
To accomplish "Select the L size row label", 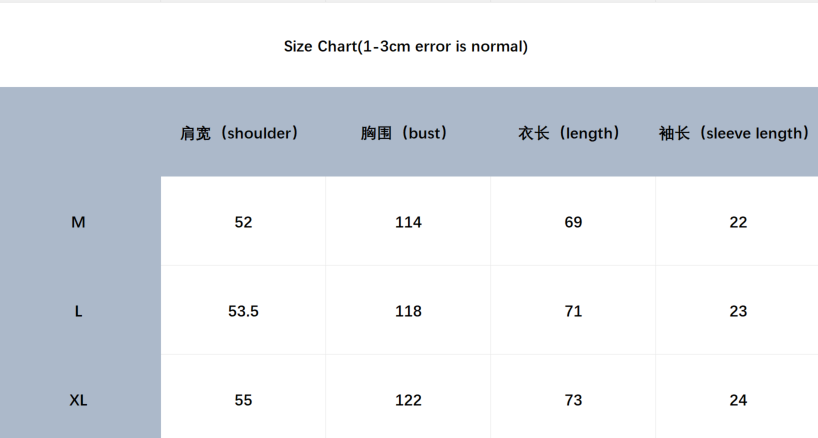I will coord(78,311).
